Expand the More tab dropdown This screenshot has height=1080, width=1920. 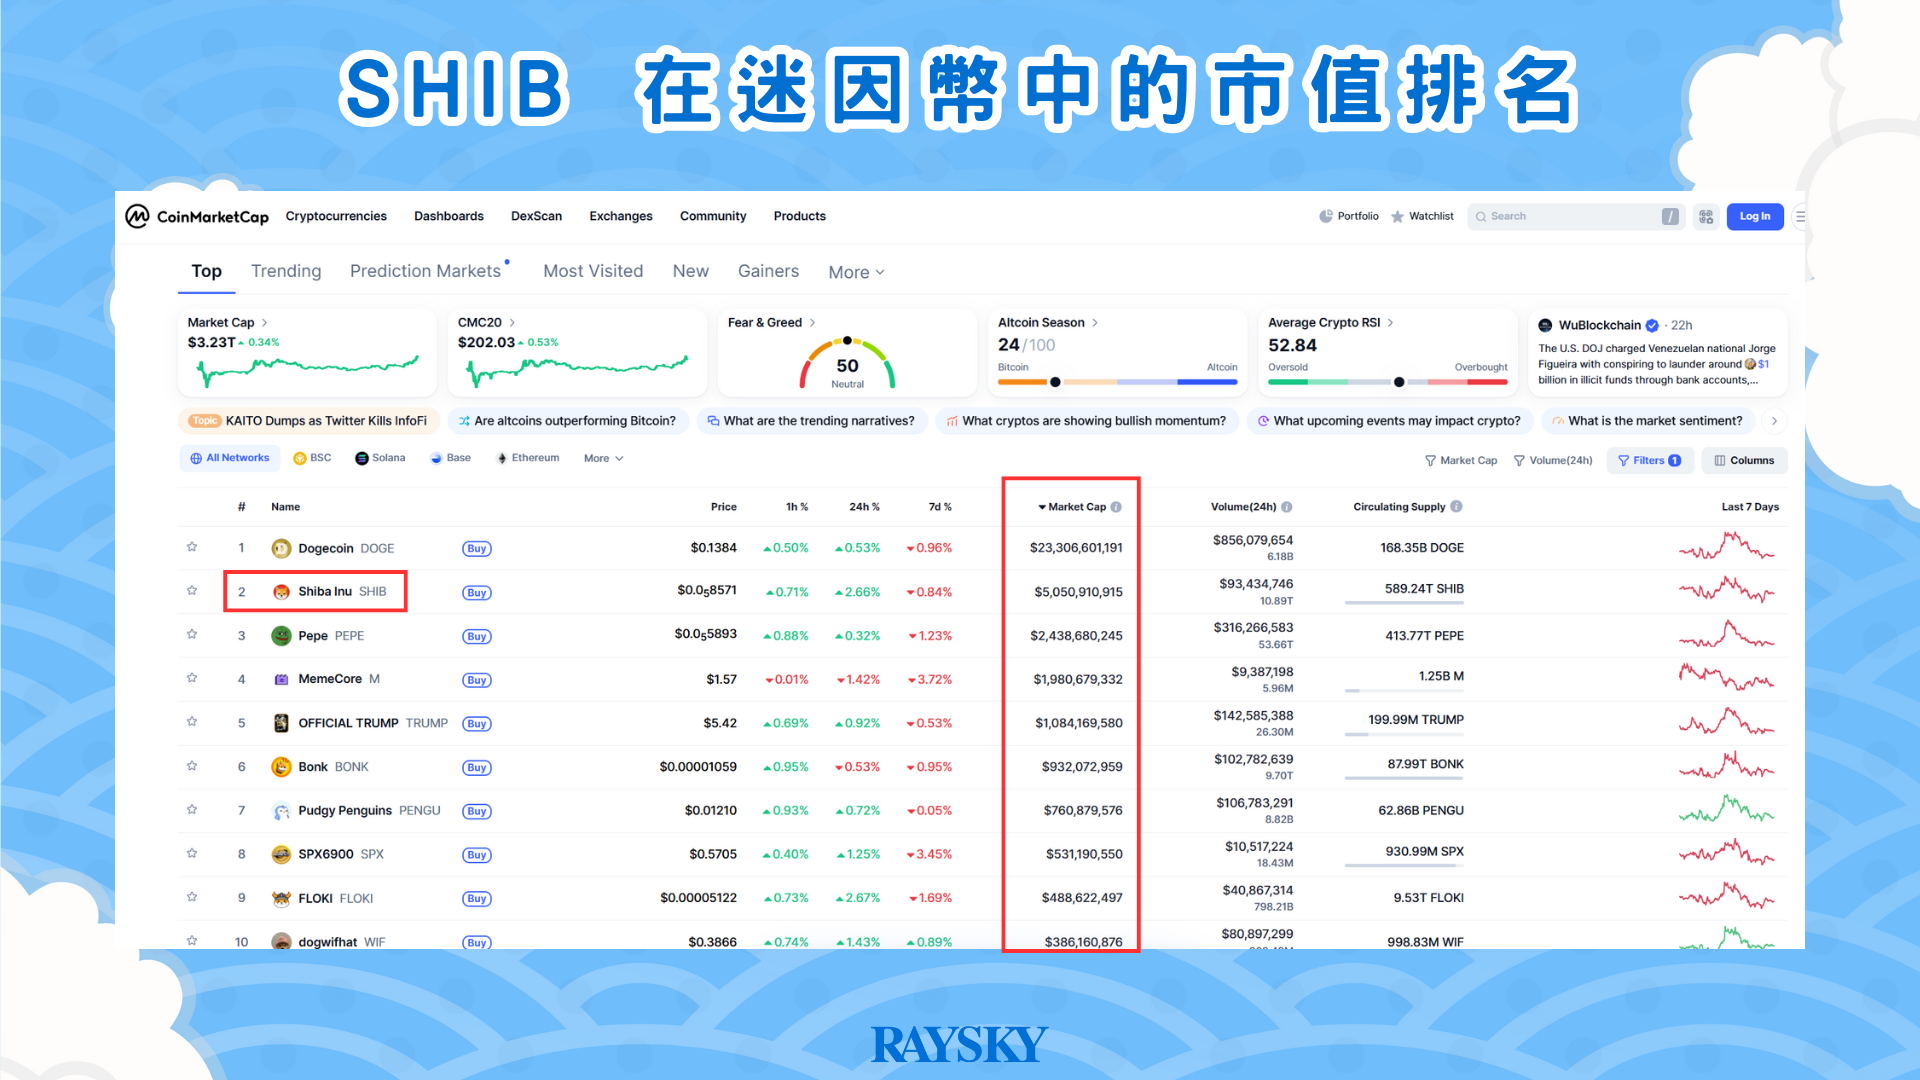click(x=856, y=272)
